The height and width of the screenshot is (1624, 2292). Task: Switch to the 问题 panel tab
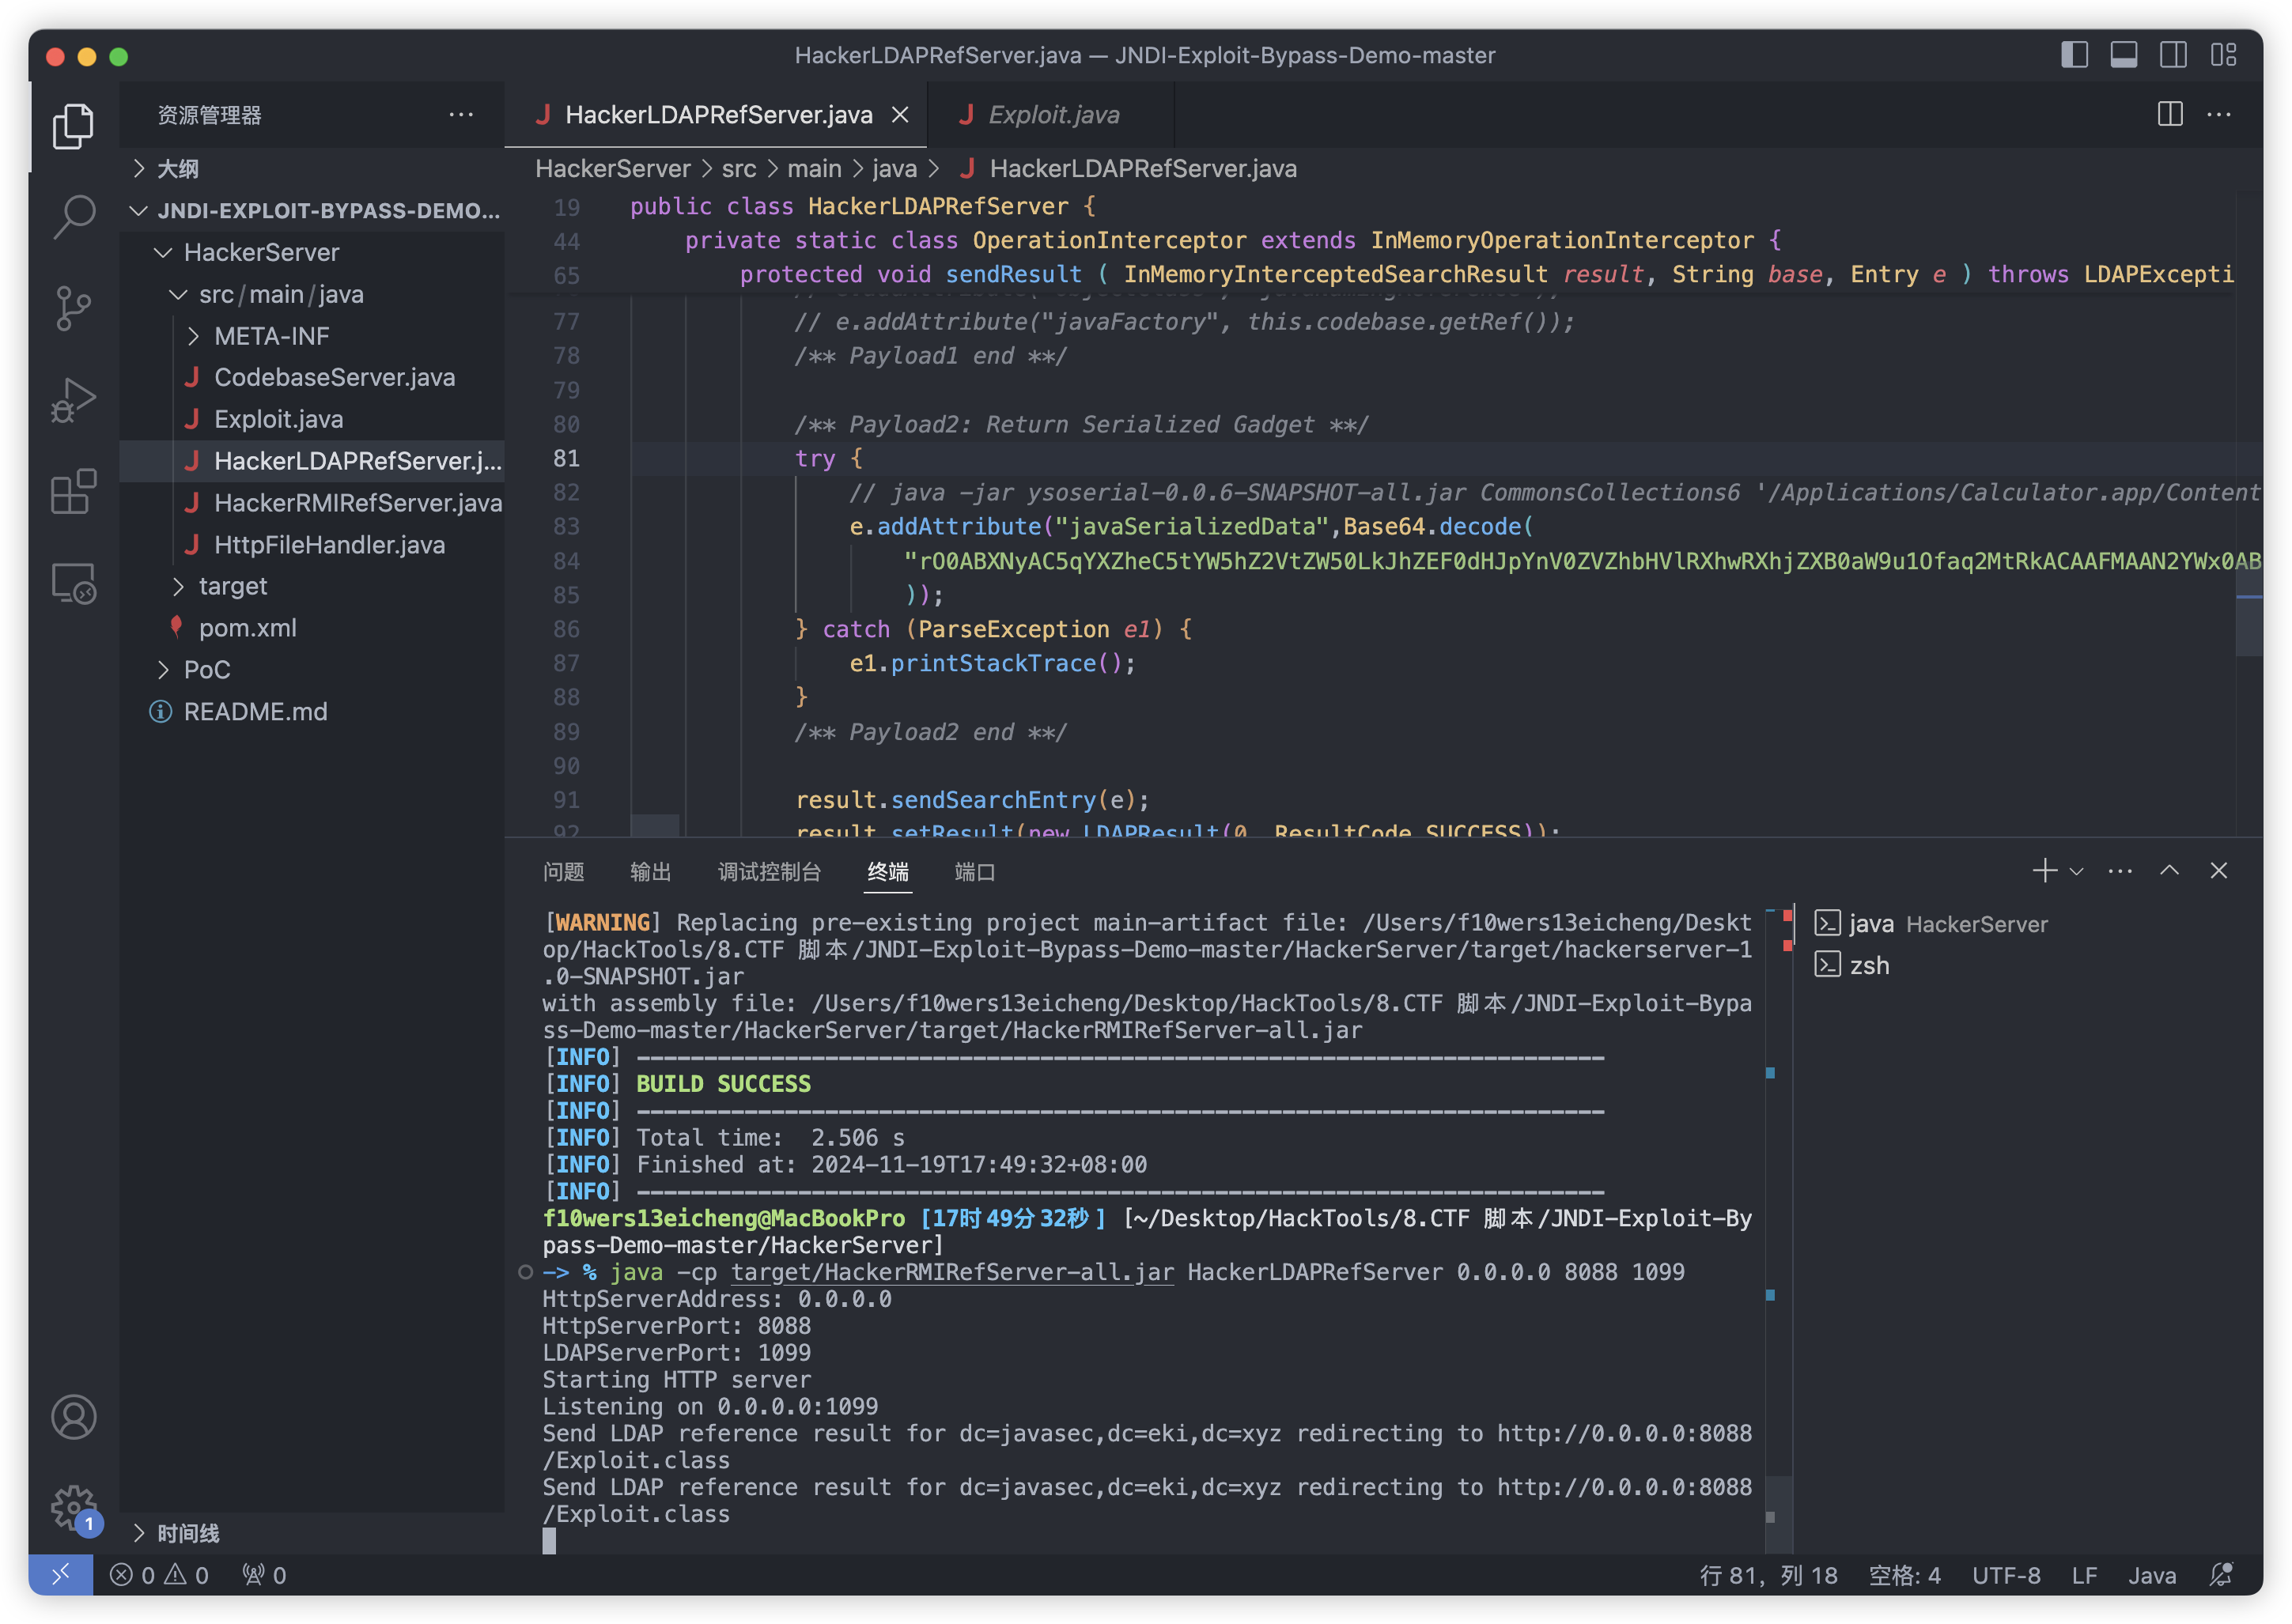click(x=563, y=872)
